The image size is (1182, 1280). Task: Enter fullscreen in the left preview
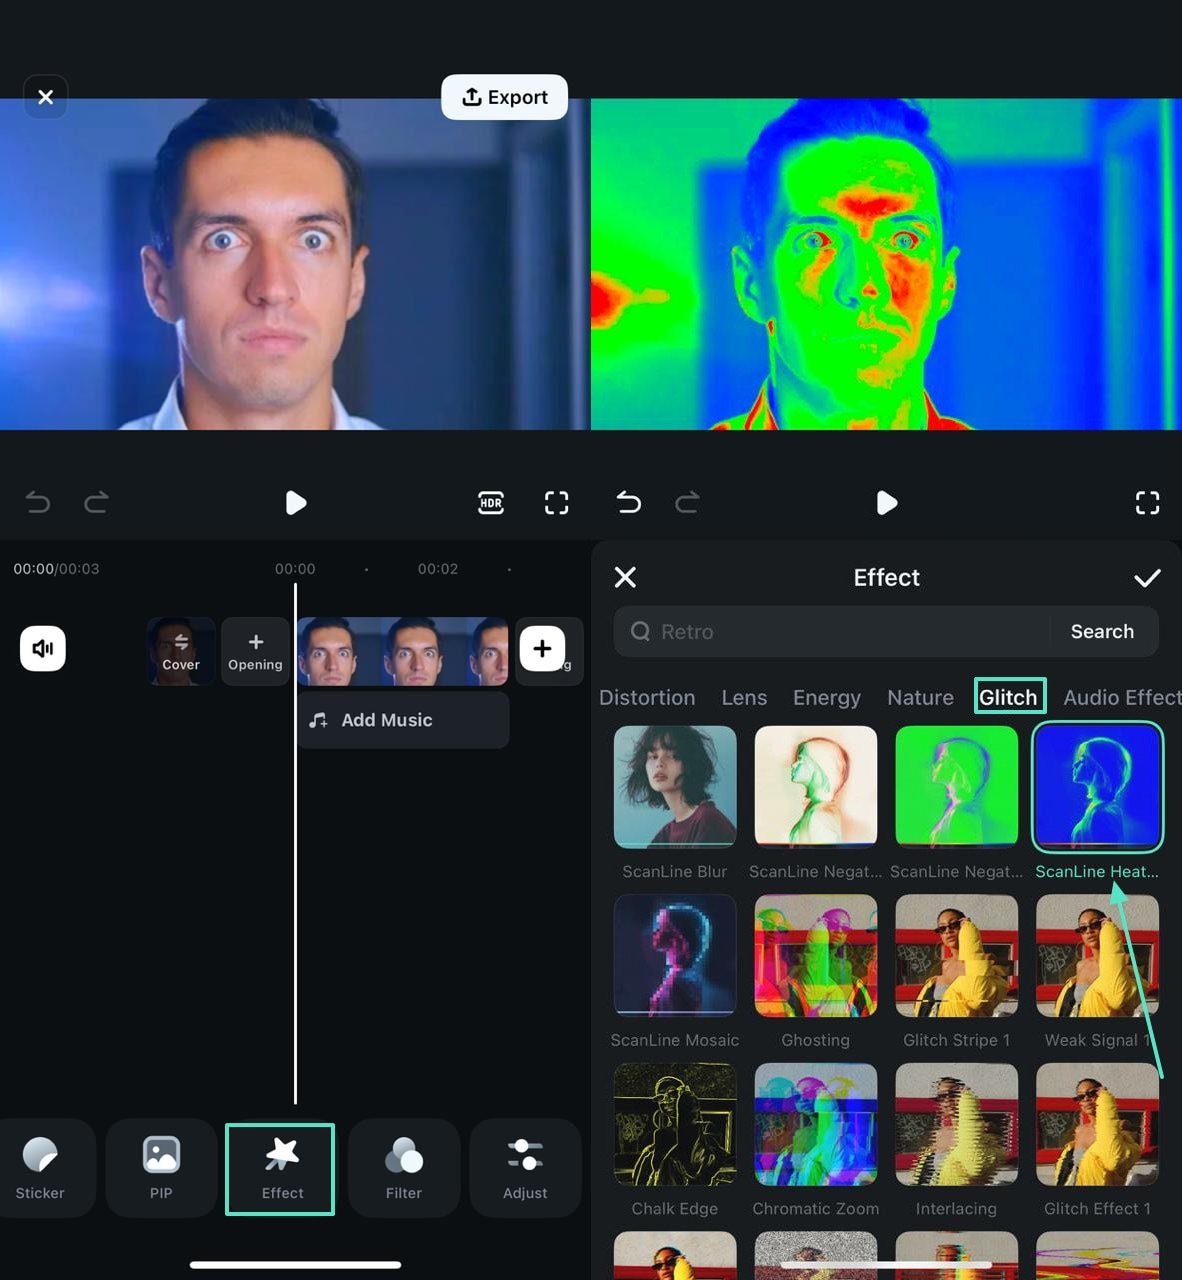point(556,502)
